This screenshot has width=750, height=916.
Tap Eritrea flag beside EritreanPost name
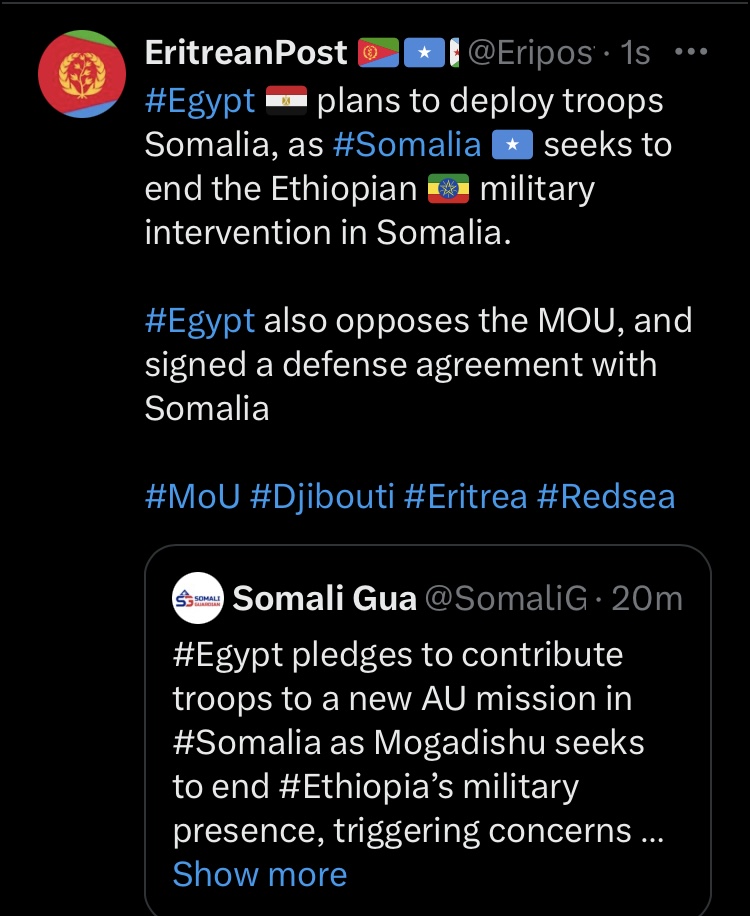(378, 53)
